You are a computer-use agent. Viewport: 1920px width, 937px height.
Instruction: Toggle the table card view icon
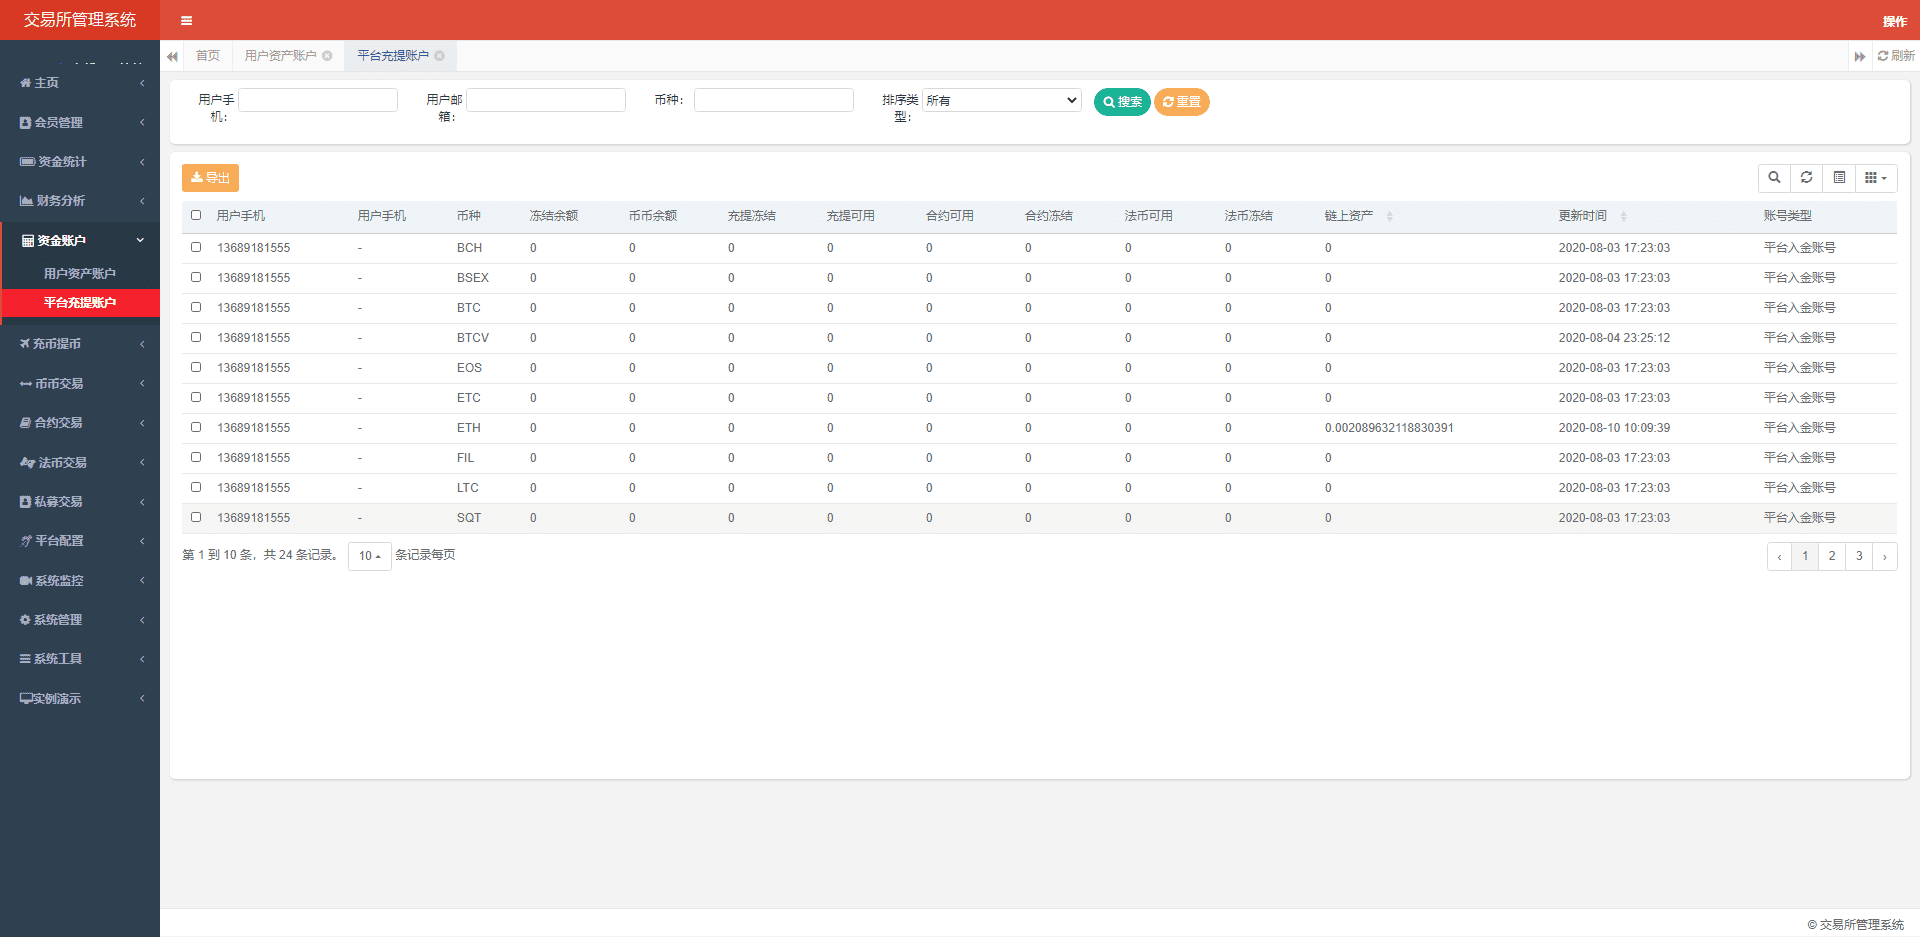point(1839,178)
